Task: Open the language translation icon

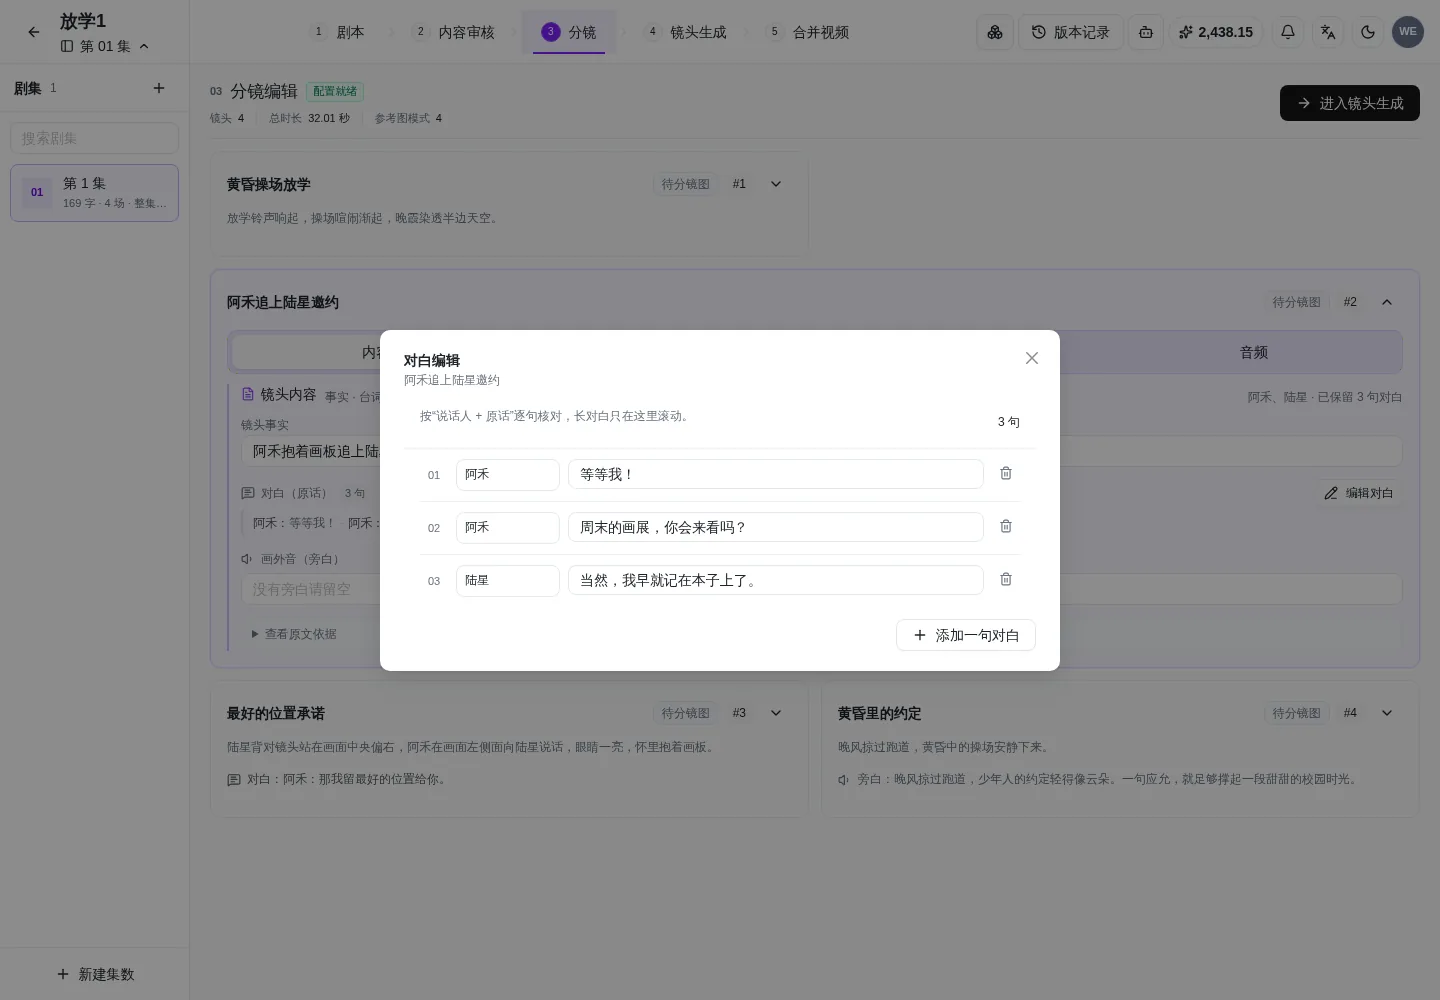Action: [1328, 32]
